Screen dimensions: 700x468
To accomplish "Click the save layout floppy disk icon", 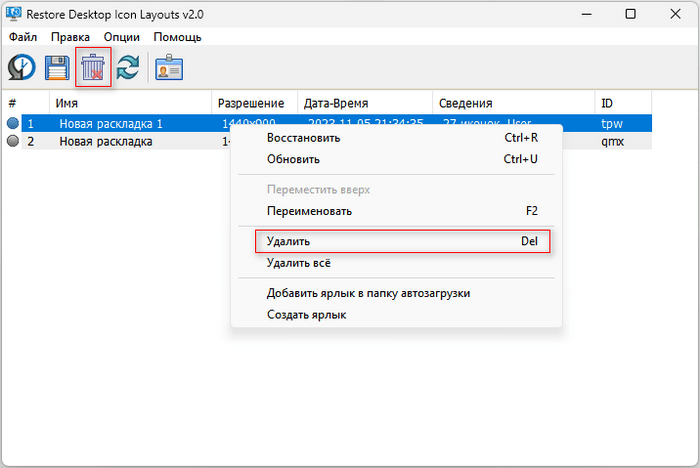I will coord(57,68).
